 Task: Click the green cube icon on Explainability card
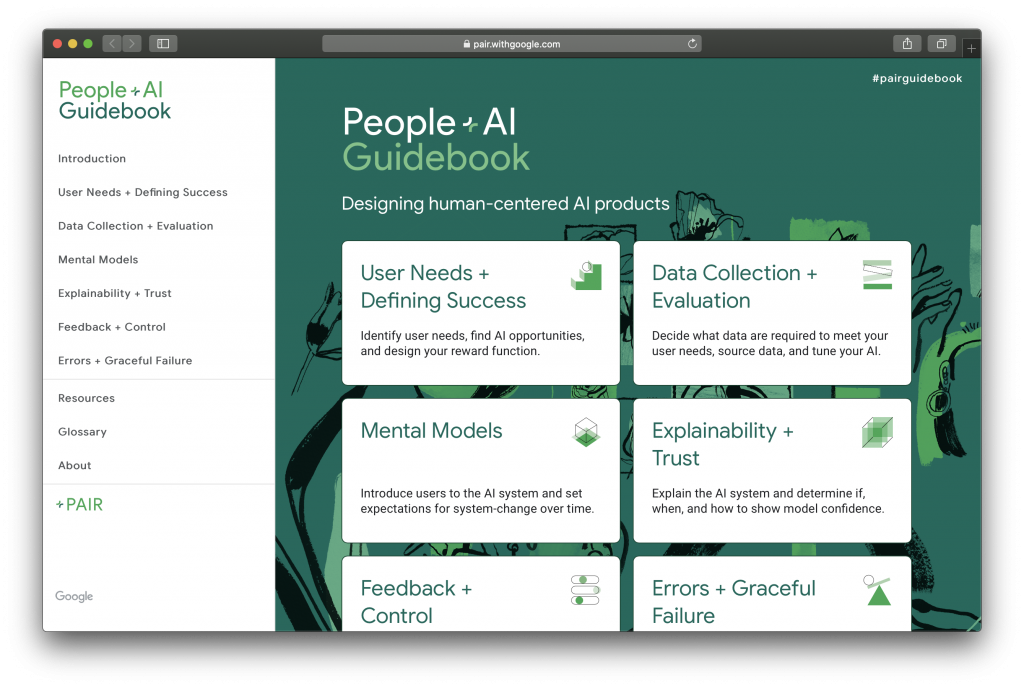click(877, 432)
